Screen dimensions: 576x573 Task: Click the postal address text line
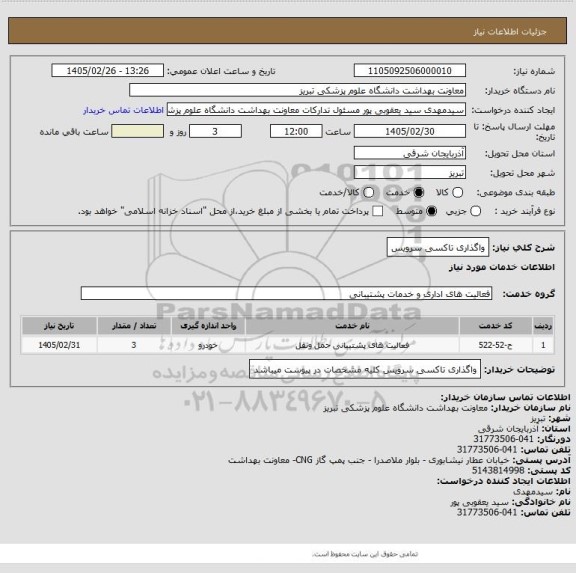(369, 460)
